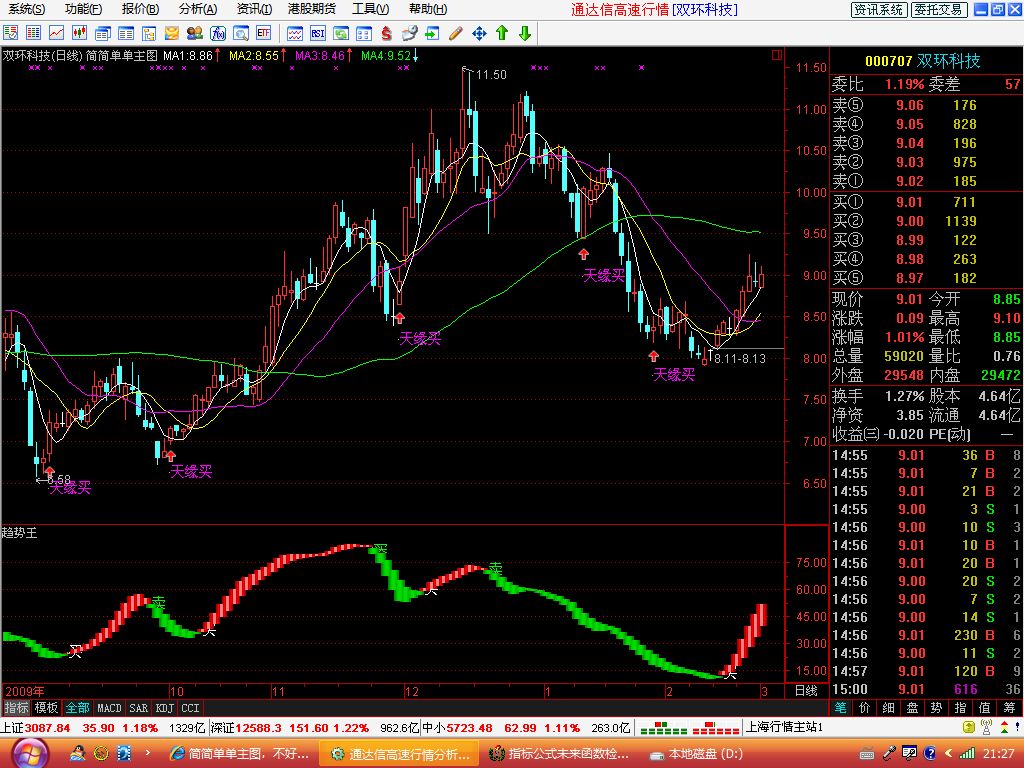The height and width of the screenshot is (768, 1024).
Task: Open the ETF toolbar icon
Action: (x=264, y=33)
